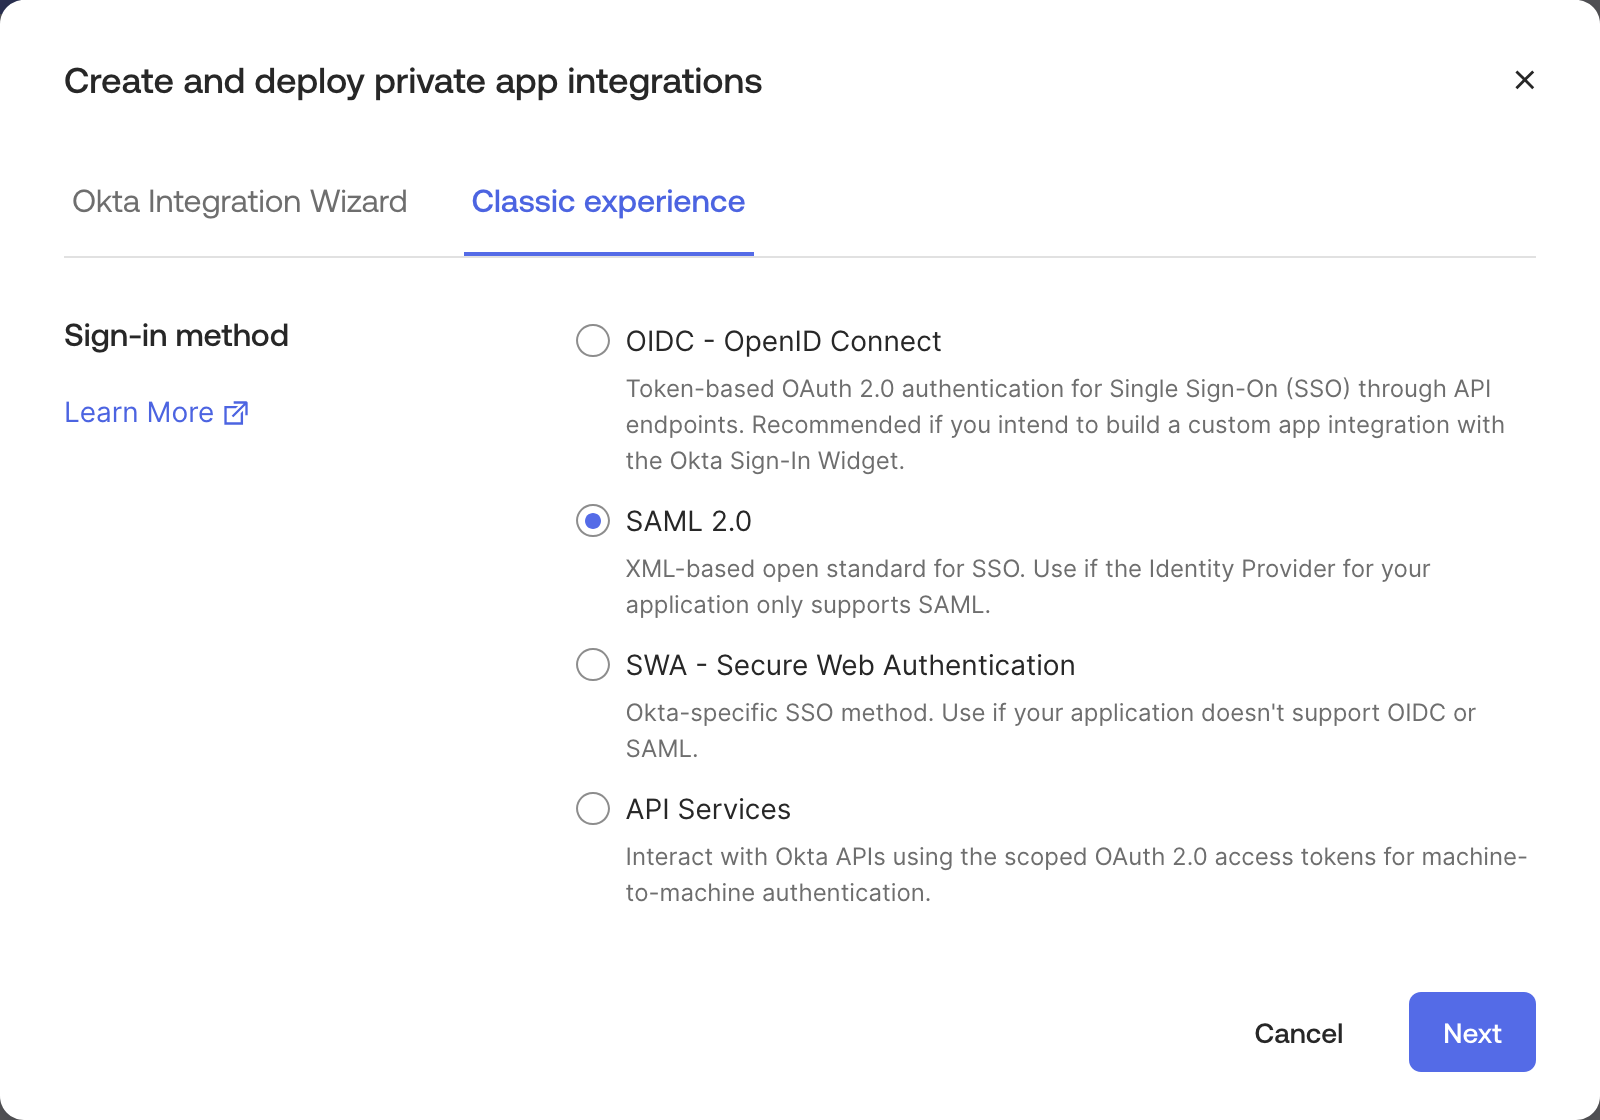Image resolution: width=1600 pixels, height=1120 pixels.
Task: Click the 'Okta-specific SSO method' description
Action: [x=1050, y=731]
